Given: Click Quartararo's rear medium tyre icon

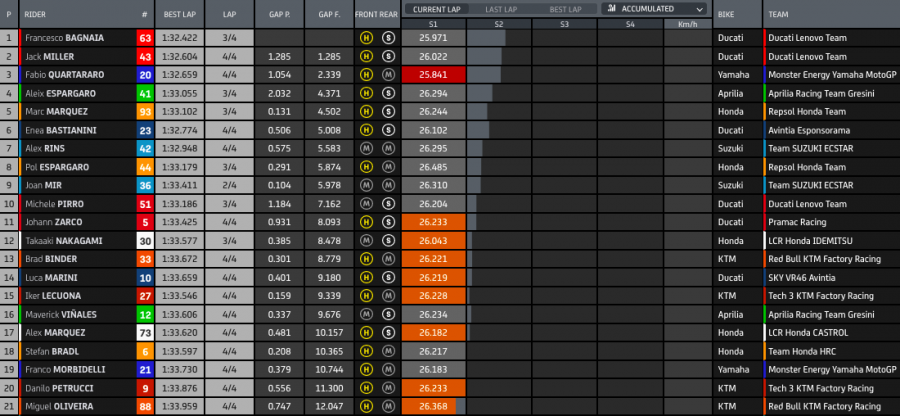Looking at the screenshot, I should [388, 74].
